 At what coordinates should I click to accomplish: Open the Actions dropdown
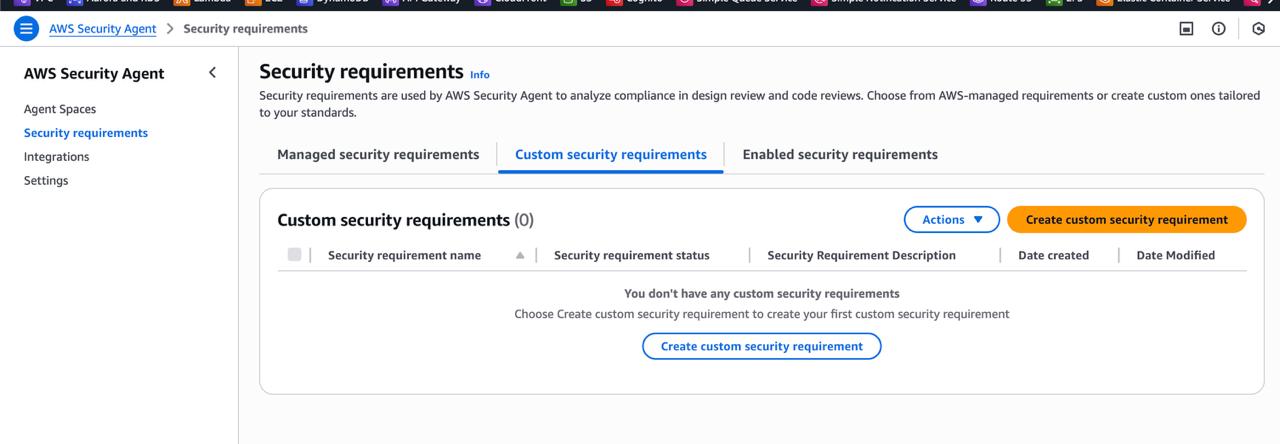(952, 220)
